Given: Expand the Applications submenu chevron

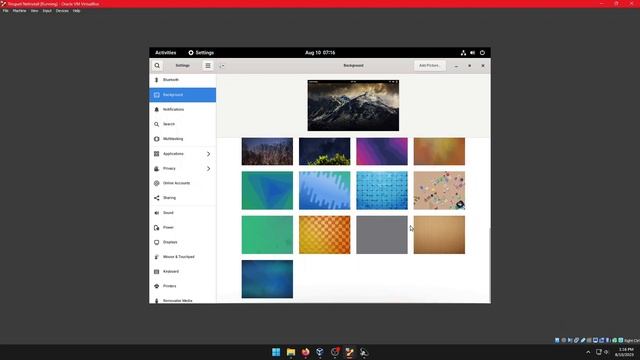Looking at the screenshot, I should pos(209,154).
